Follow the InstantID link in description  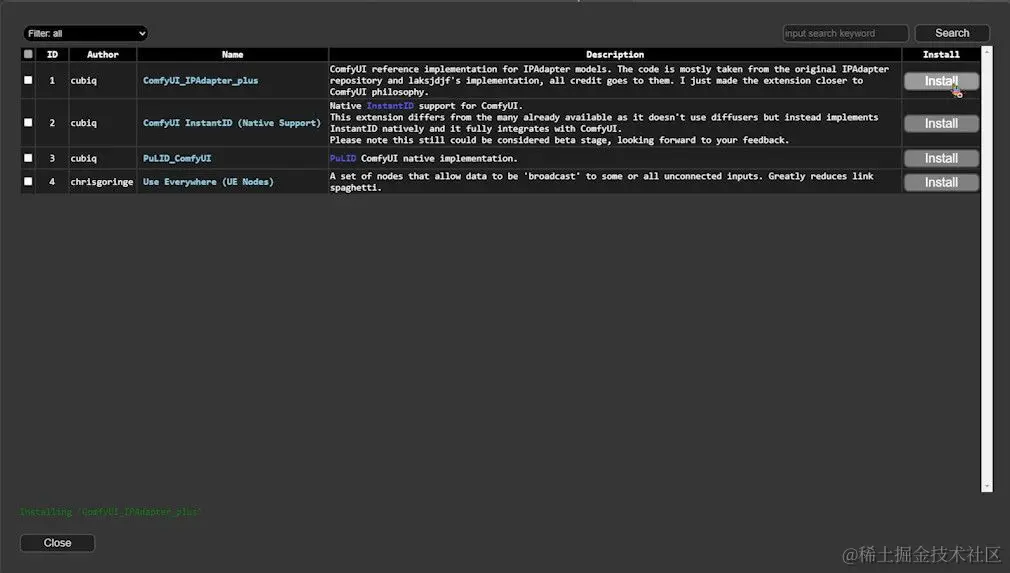click(390, 106)
